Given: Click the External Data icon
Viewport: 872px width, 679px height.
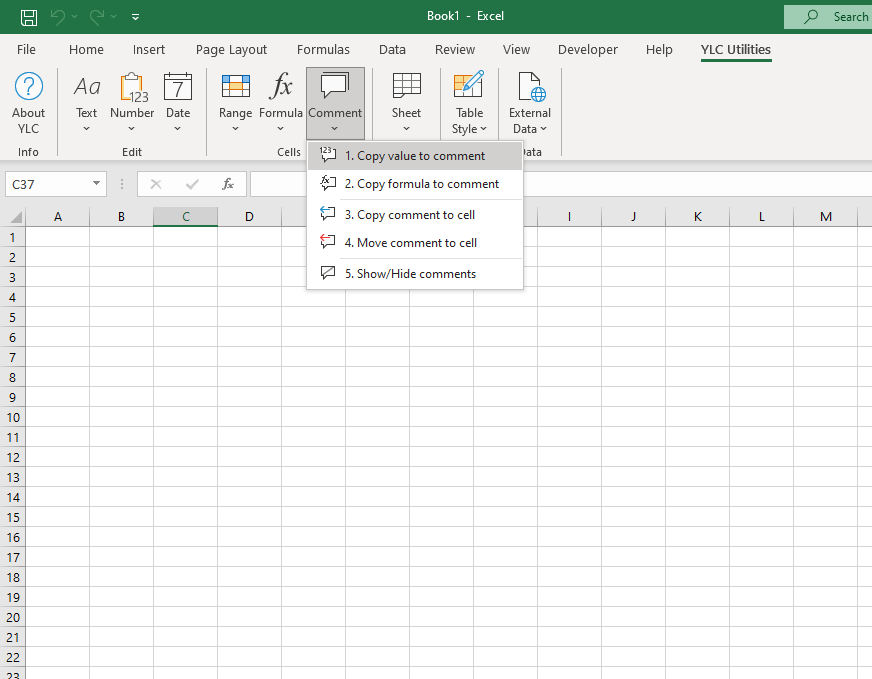Looking at the screenshot, I should pyautogui.click(x=529, y=90).
